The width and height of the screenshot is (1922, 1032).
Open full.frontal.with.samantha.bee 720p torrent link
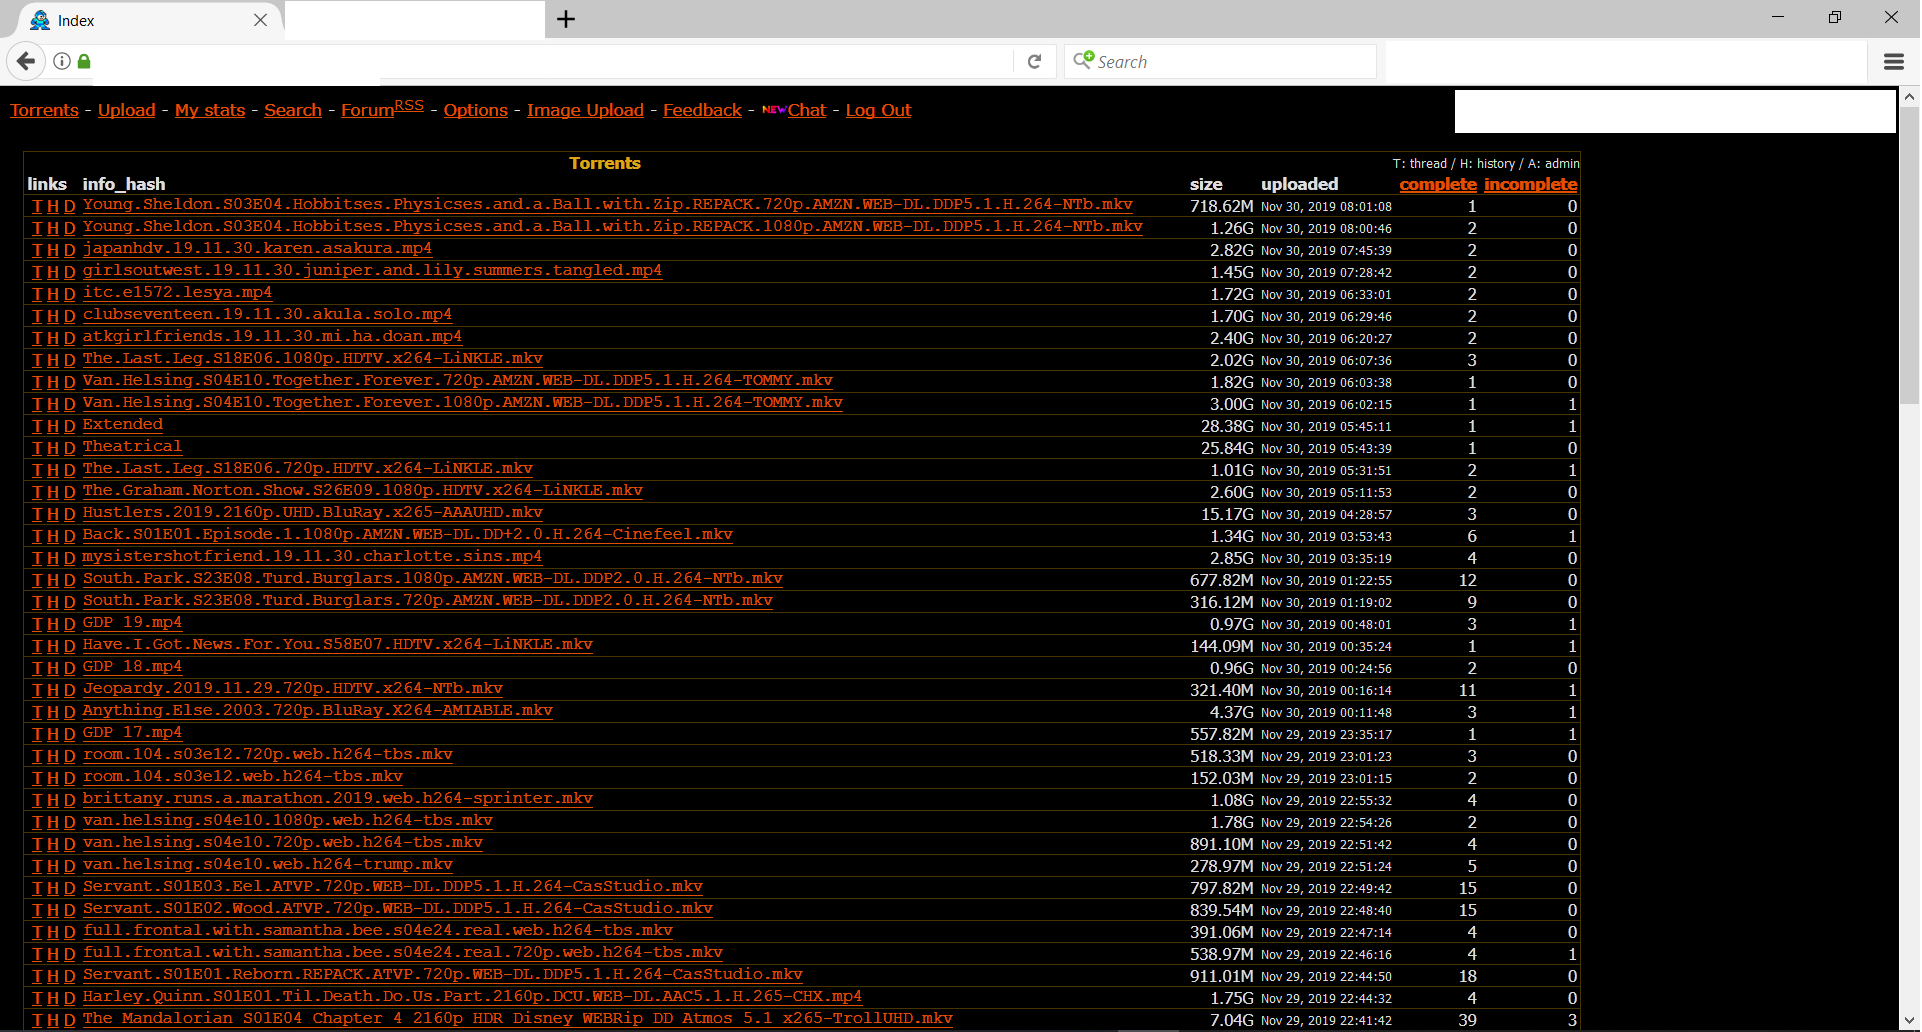(x=402, y=953)
